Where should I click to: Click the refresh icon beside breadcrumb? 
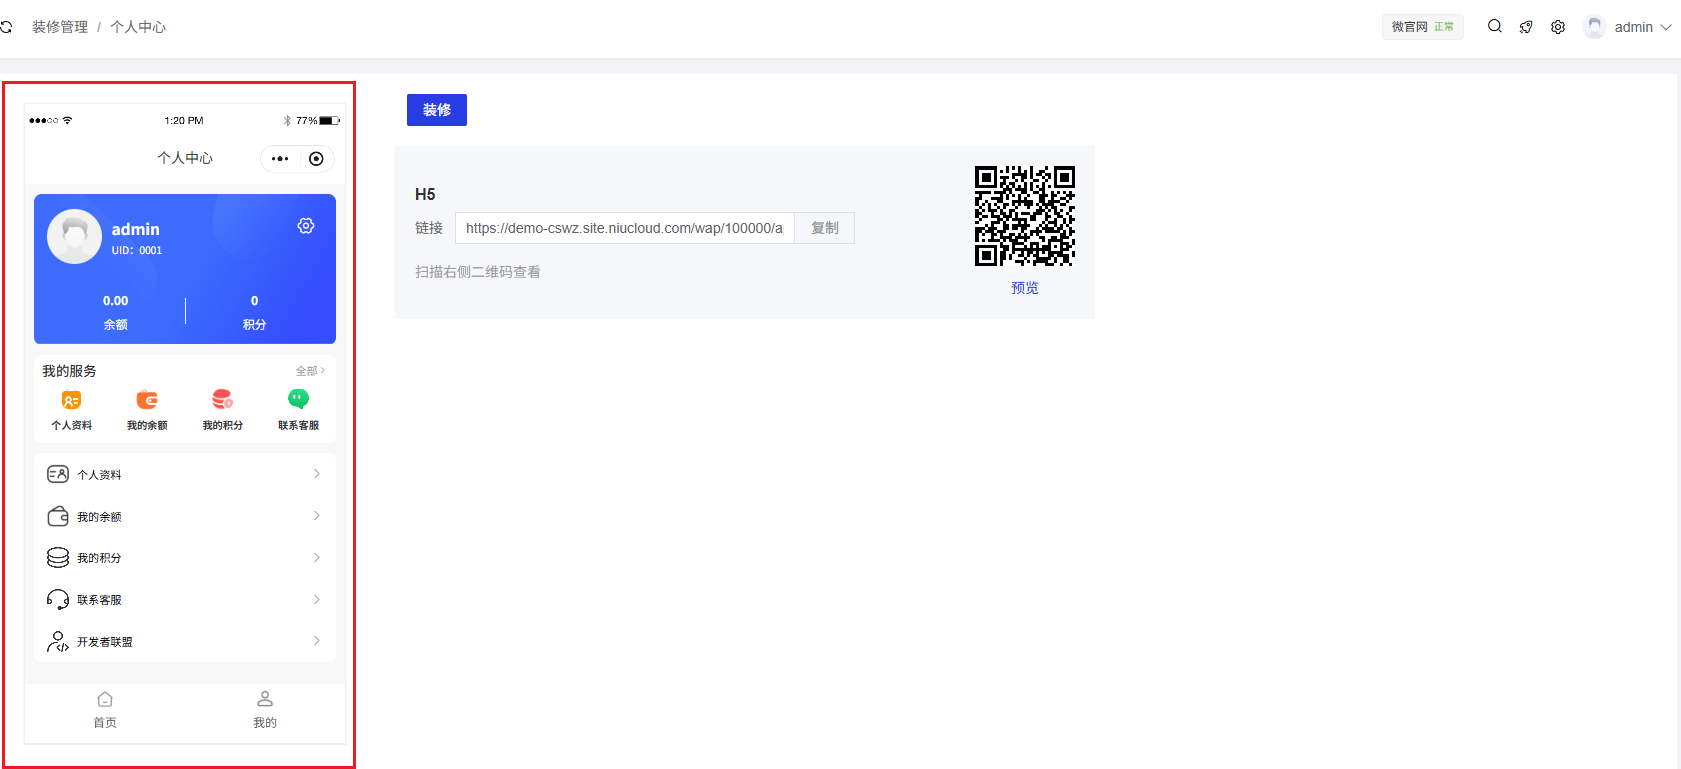click(6, 27)
